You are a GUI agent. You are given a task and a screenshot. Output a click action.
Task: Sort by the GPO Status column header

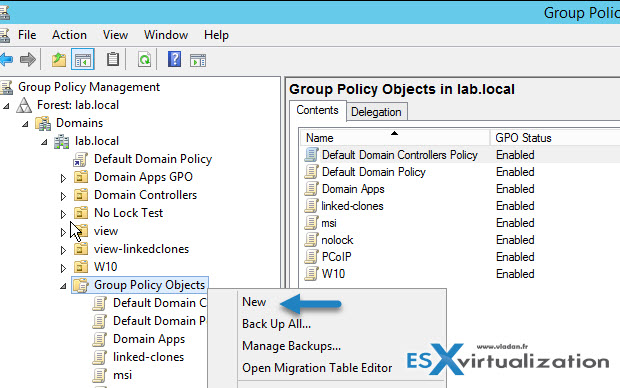point(523,138)
